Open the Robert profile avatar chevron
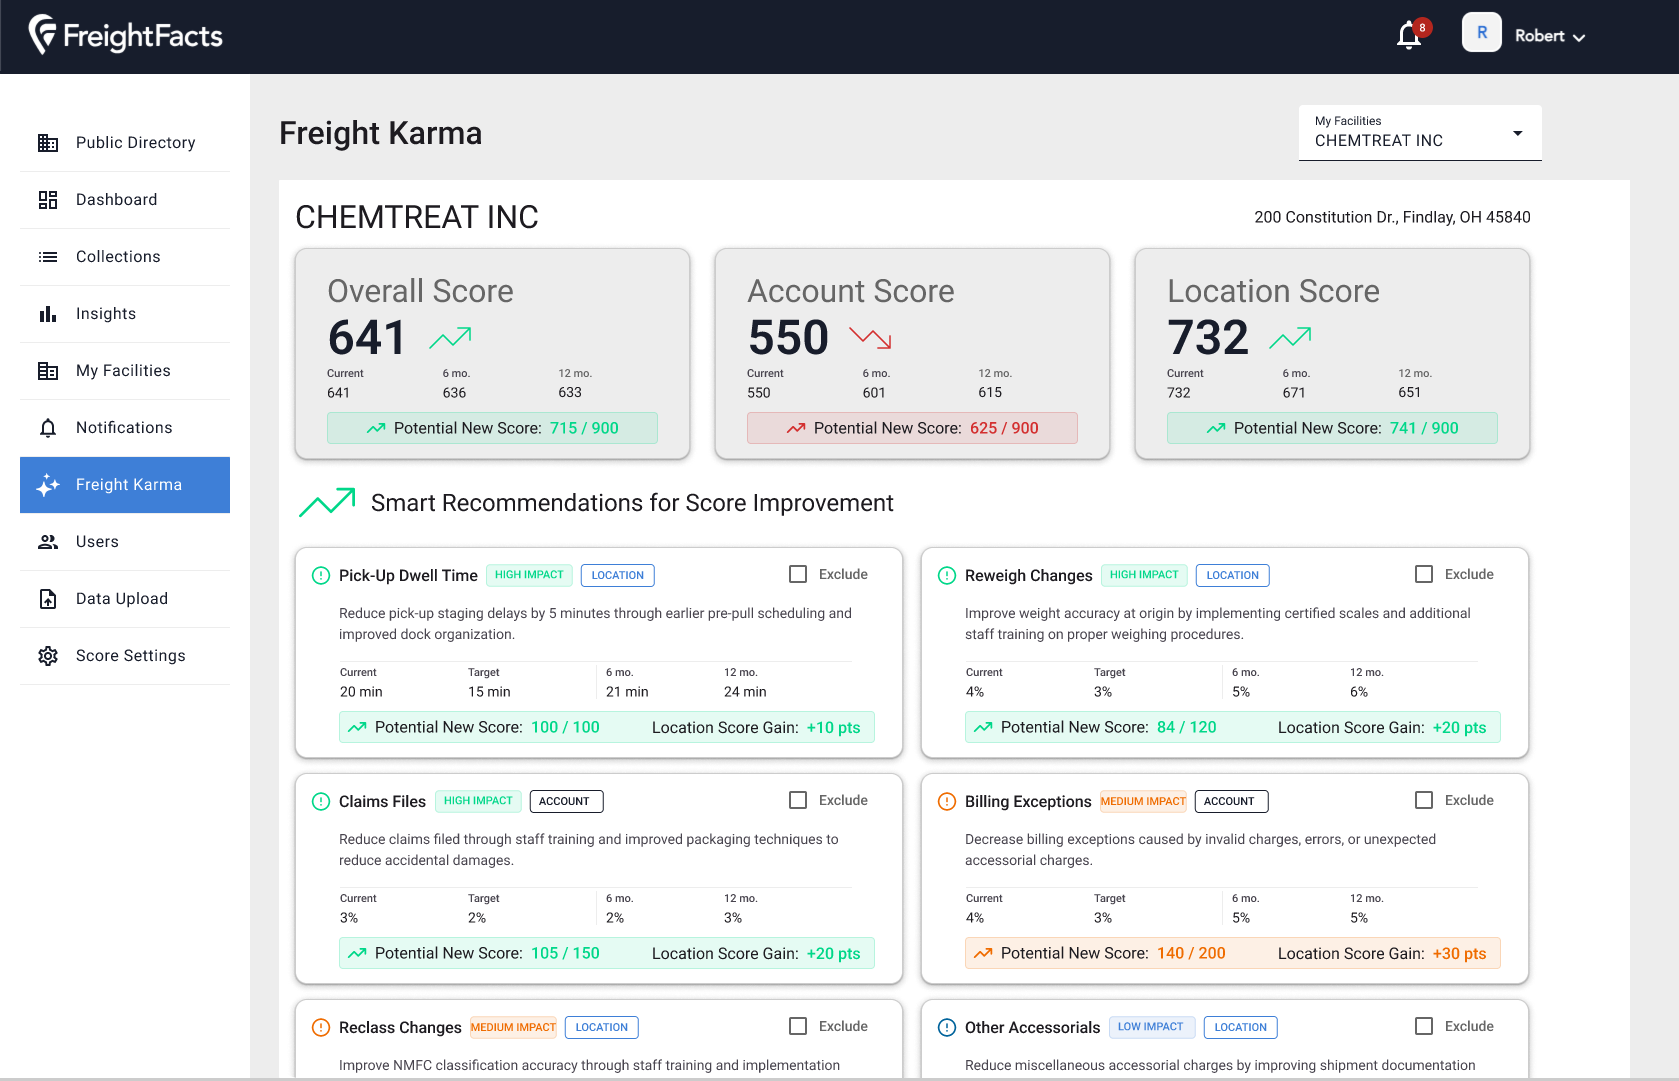This screenshot has height=1081, width=1679. pos(1580,36)
